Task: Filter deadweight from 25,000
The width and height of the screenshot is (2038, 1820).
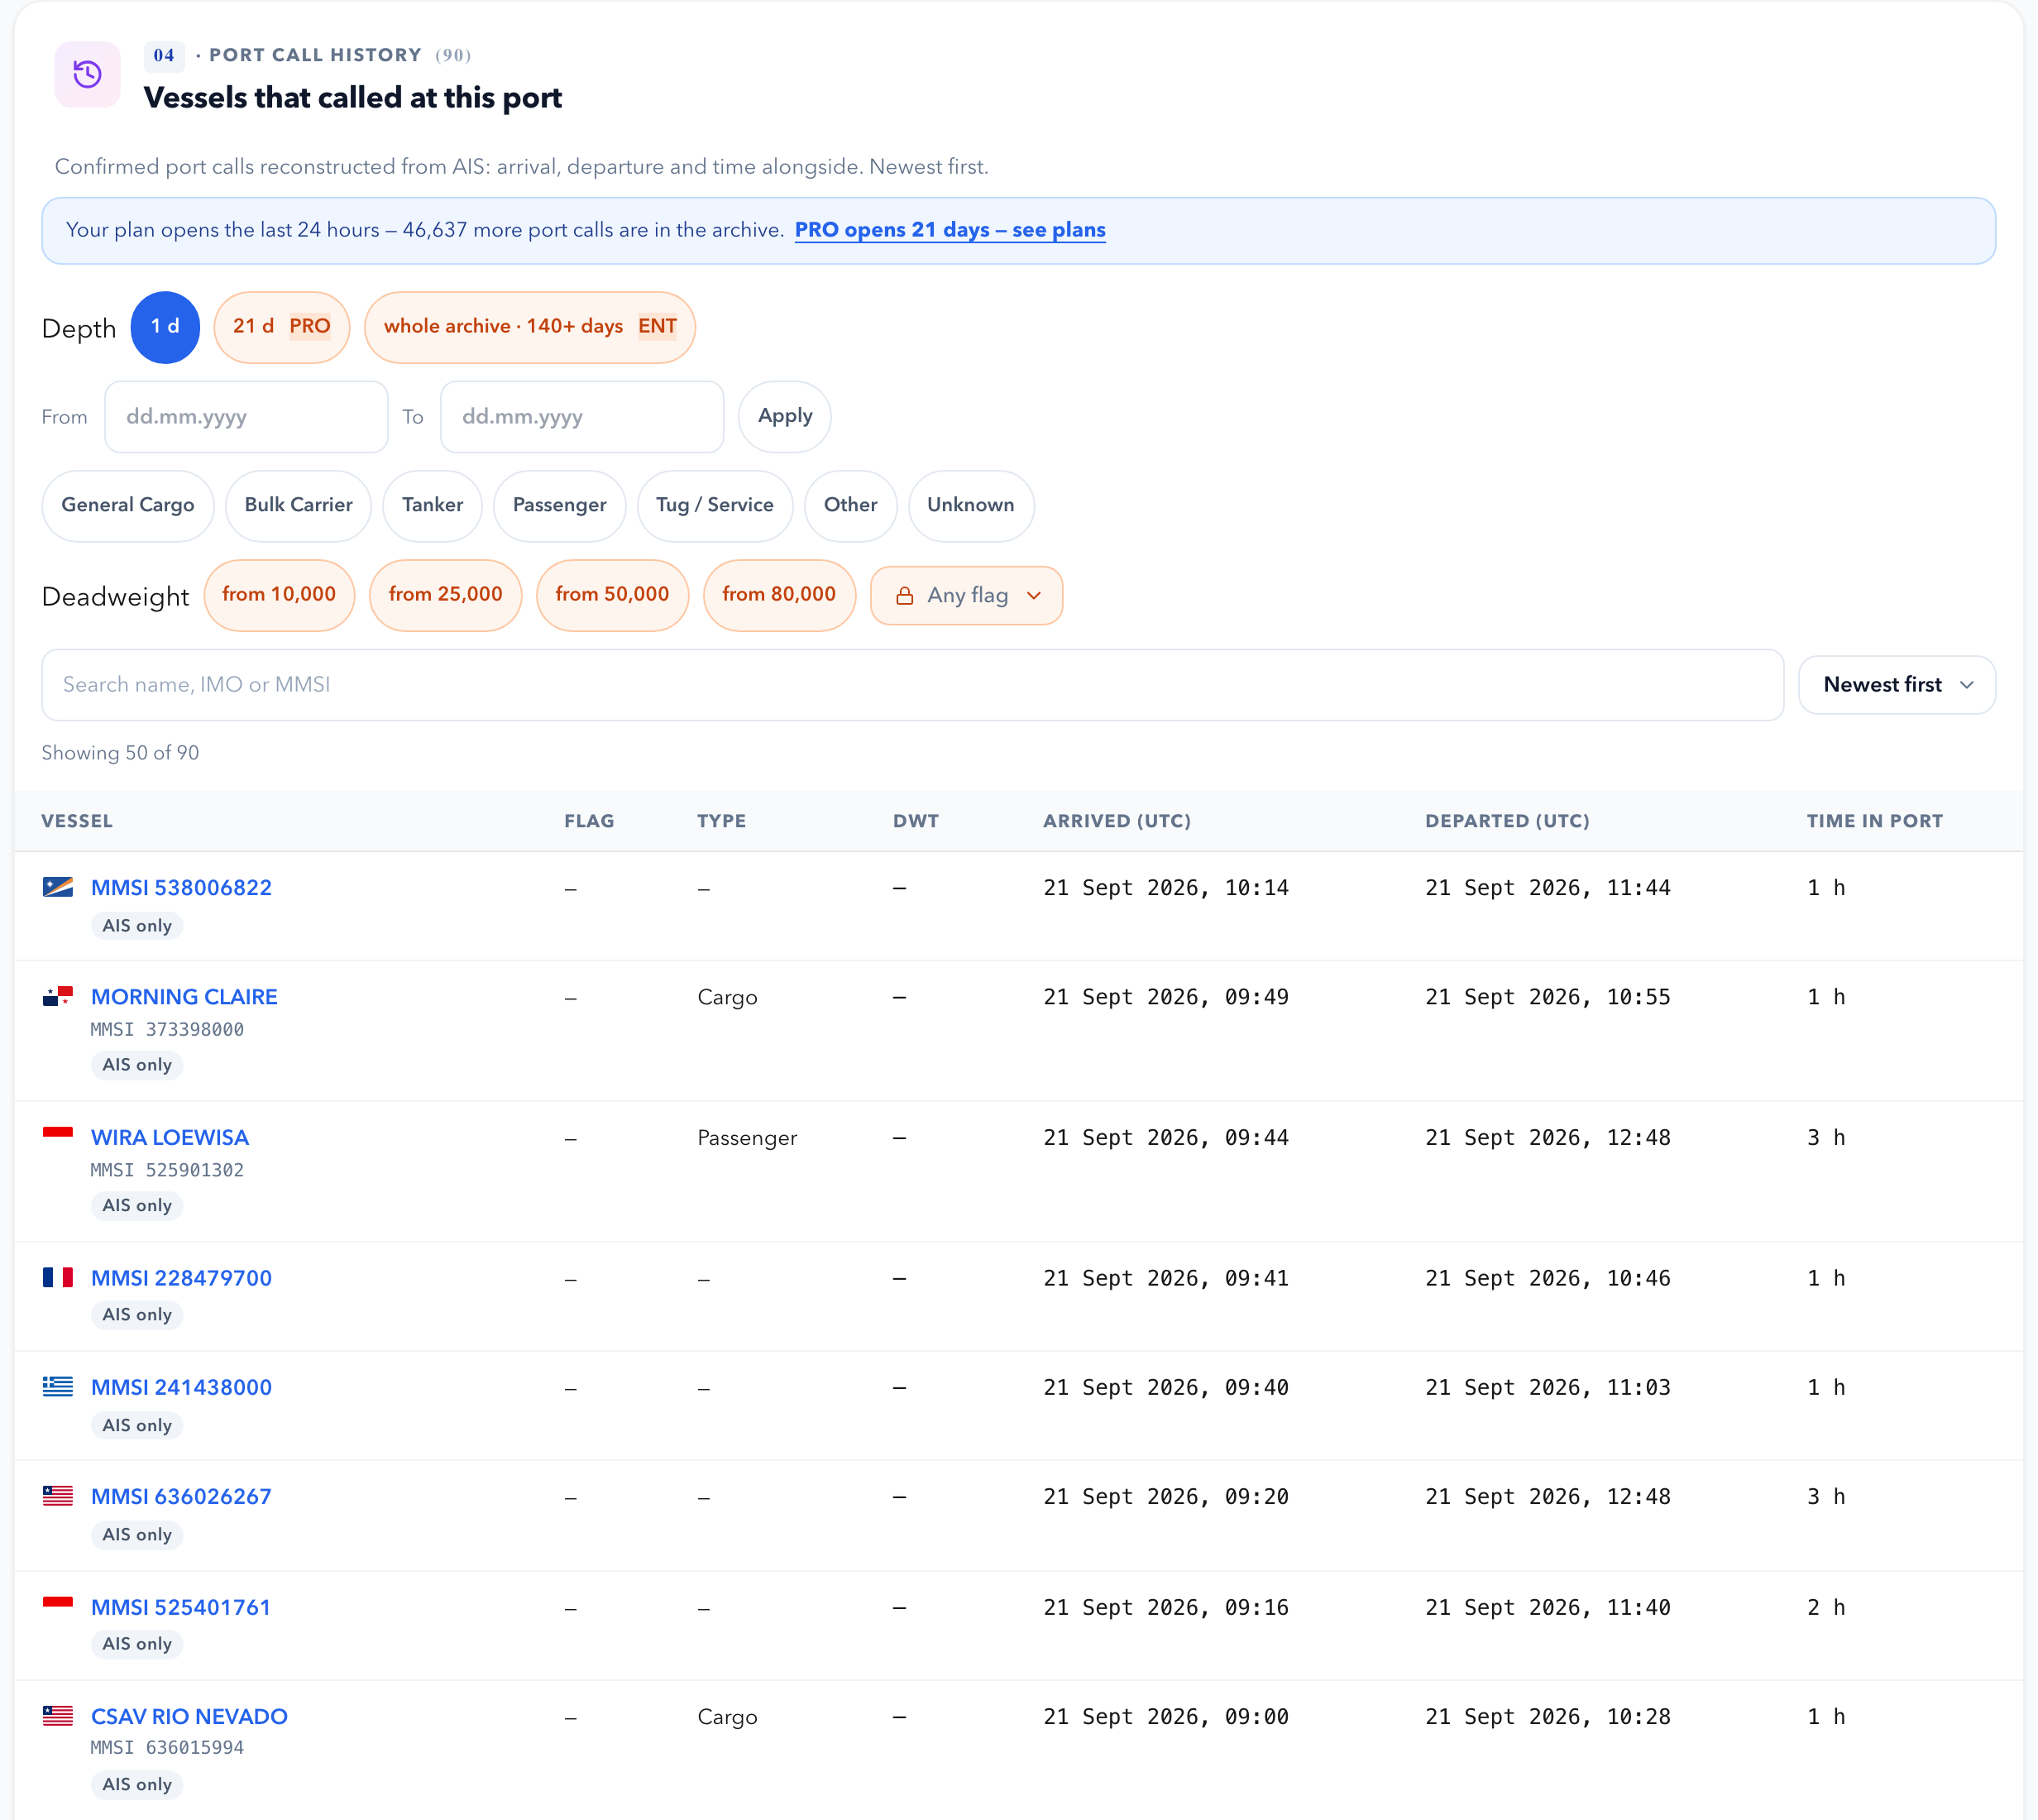Action: coord(446,595)
